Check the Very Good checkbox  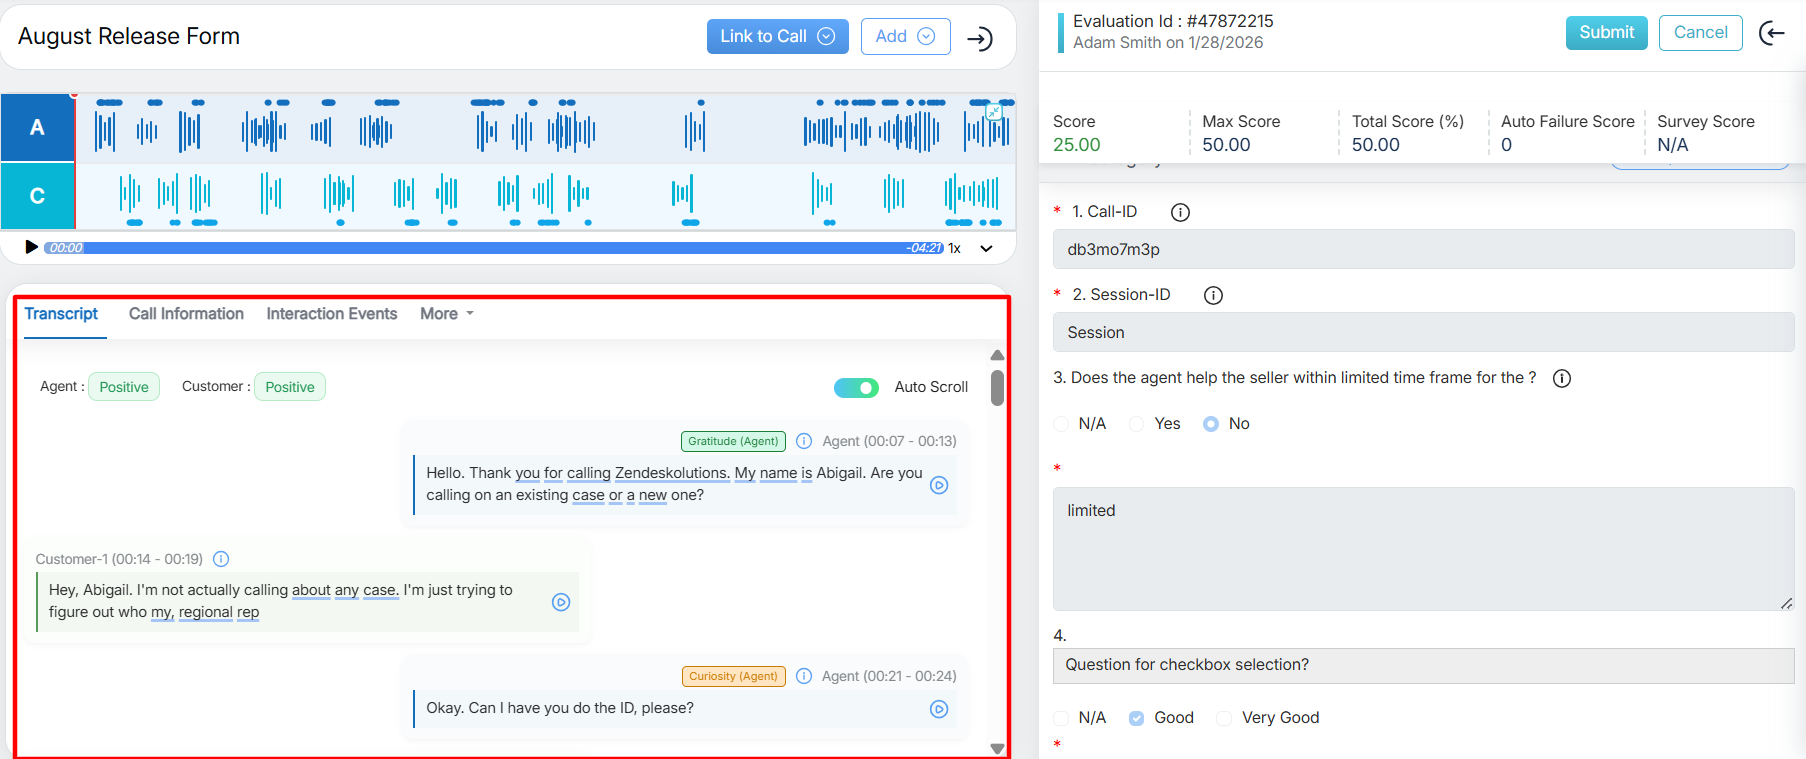[x=1224, y=718]
